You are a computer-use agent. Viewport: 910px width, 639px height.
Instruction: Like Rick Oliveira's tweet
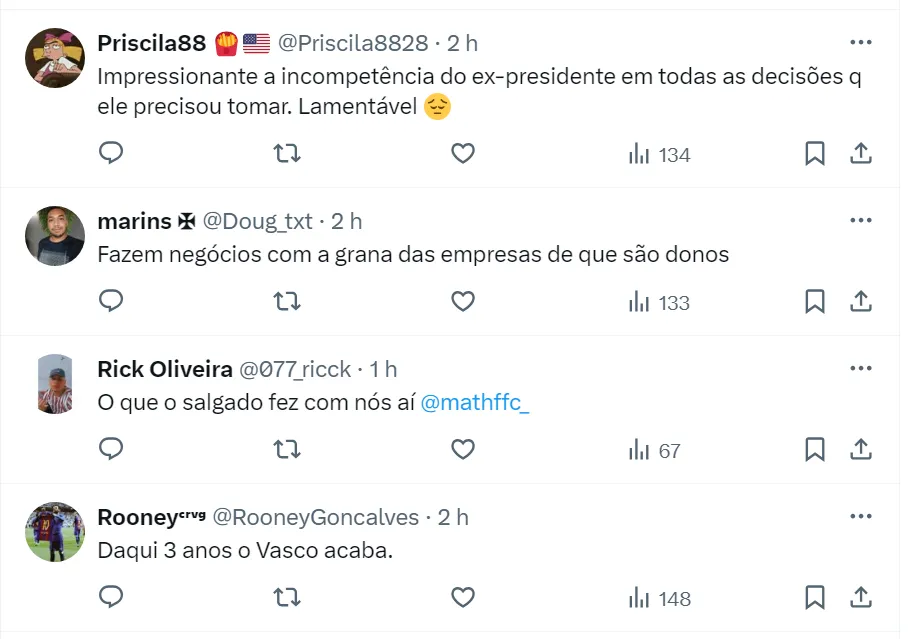pyautogui.click(x=462, y=450)
